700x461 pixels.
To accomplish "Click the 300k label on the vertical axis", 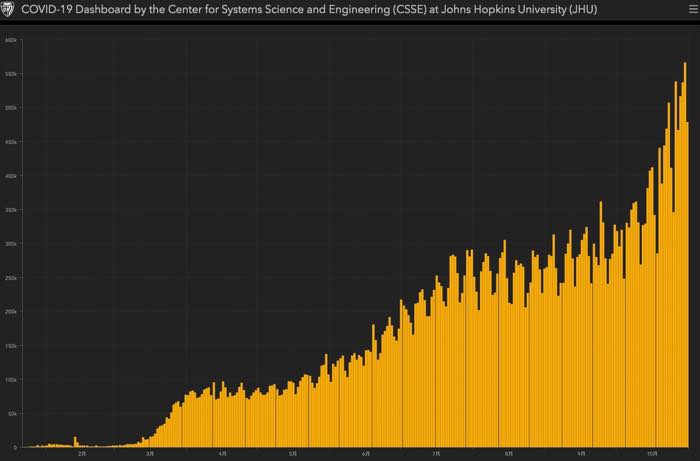I will tap(11, 244).
